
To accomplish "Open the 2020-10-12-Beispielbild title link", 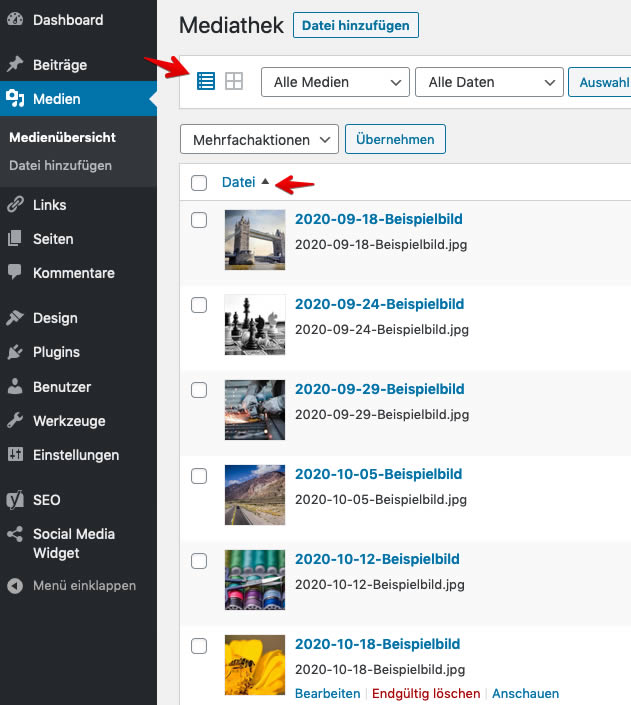I will click(x=377, y=559).
